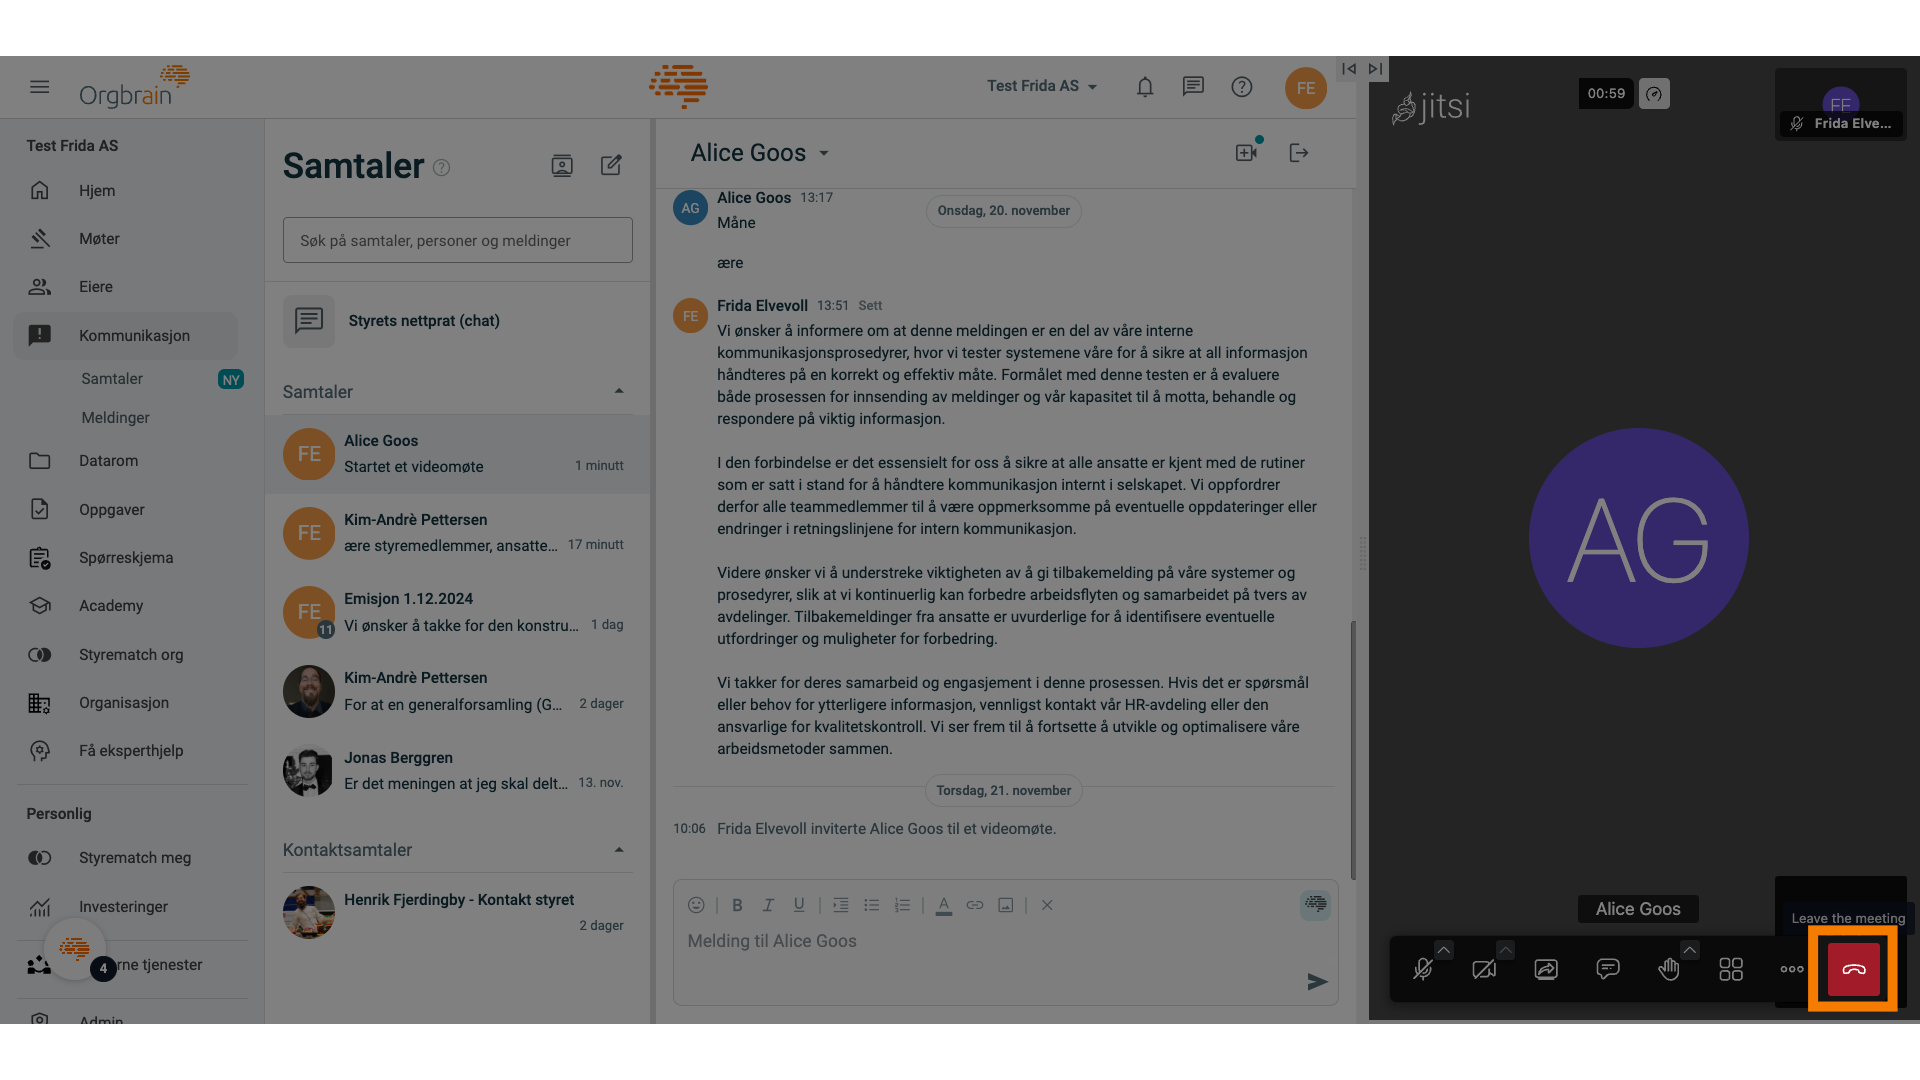Open tile view in Jitsi toolbar
1920x1080 pixels.
coord(1729,968)
